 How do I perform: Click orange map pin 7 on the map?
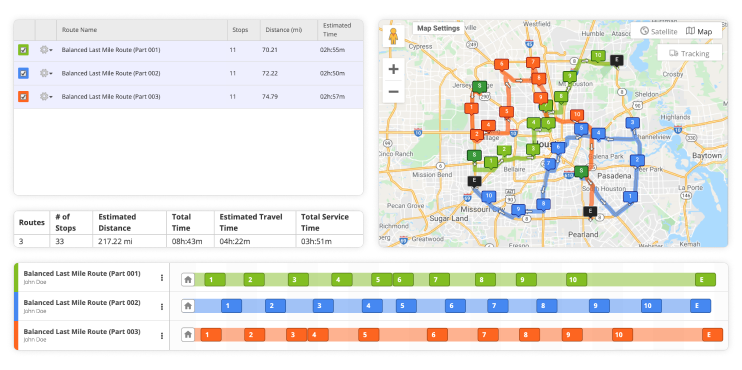(533, 63)
